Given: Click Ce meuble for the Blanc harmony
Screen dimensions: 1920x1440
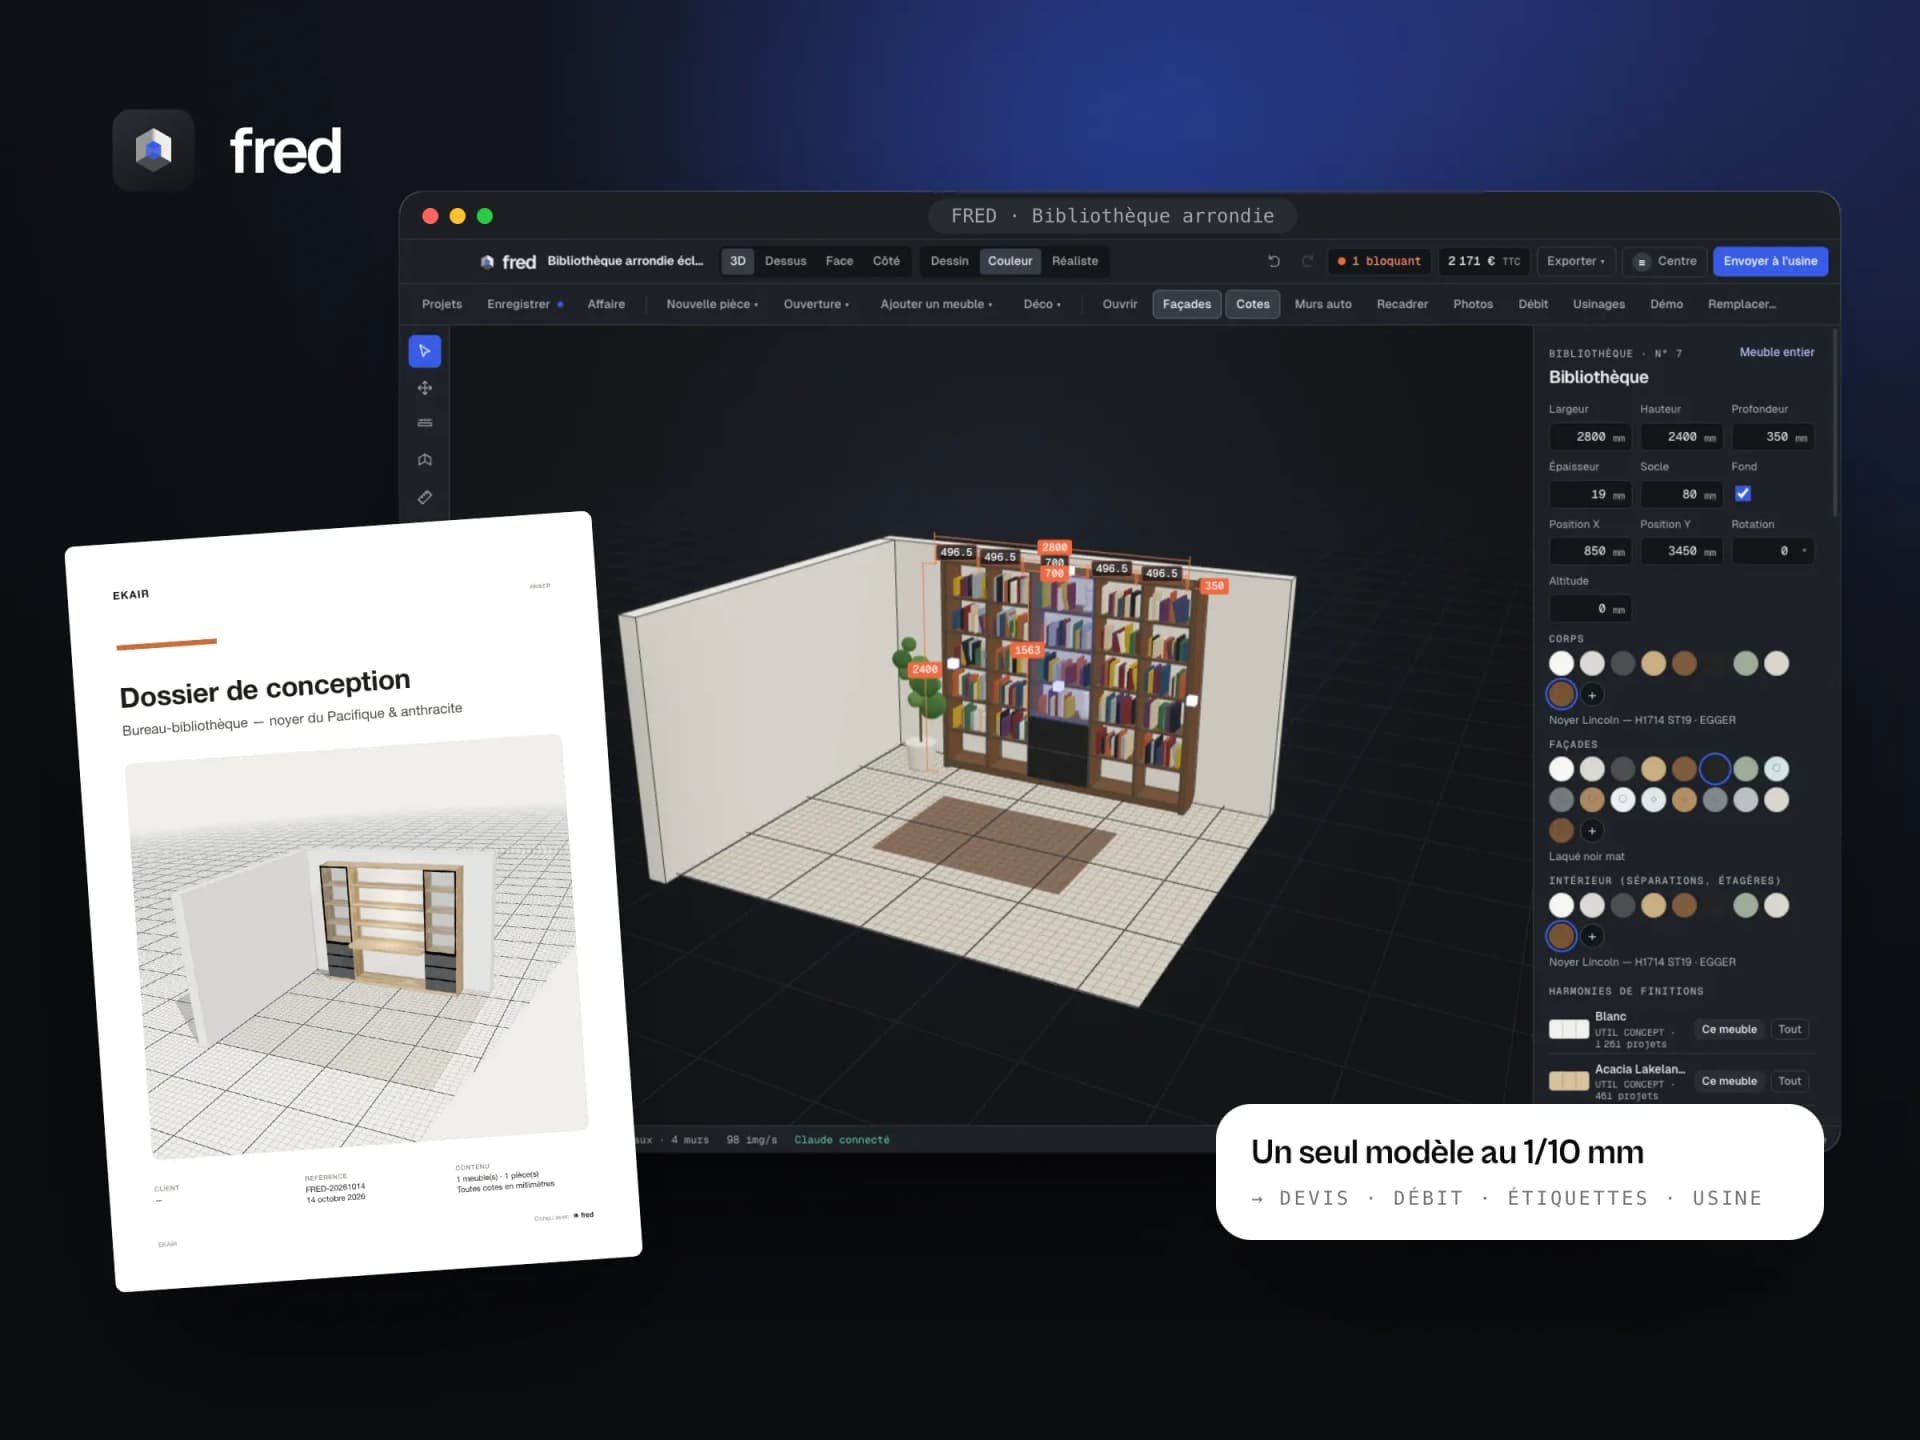Looking at the screenshot, I should click(x=1729, y=1029).
